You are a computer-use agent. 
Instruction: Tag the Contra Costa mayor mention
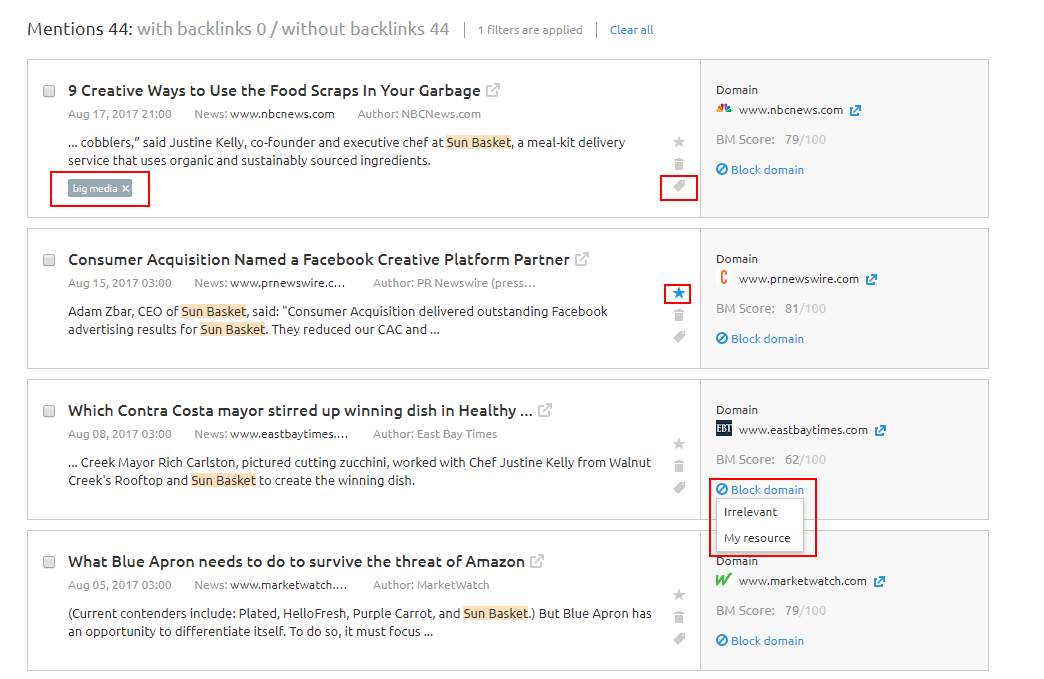click(x=678, y=488)
